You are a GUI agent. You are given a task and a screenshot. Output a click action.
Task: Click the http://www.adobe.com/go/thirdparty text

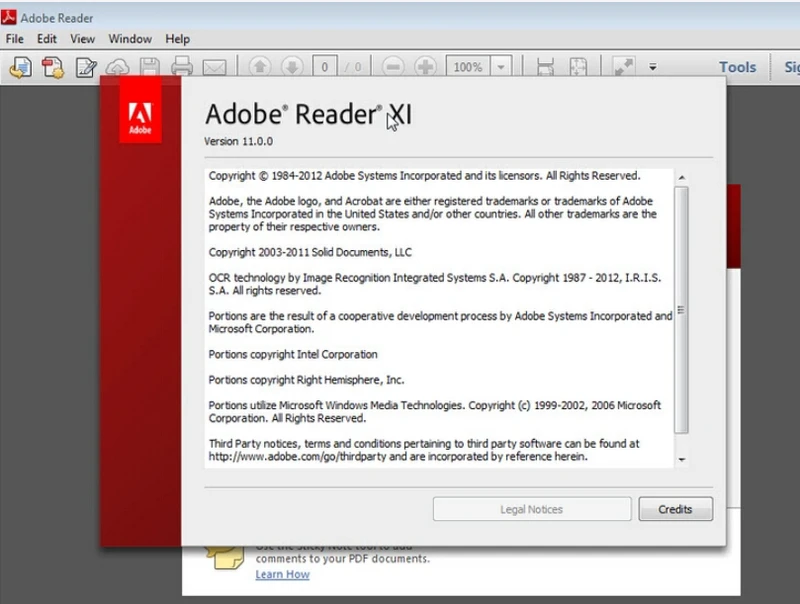pos(297,456)
